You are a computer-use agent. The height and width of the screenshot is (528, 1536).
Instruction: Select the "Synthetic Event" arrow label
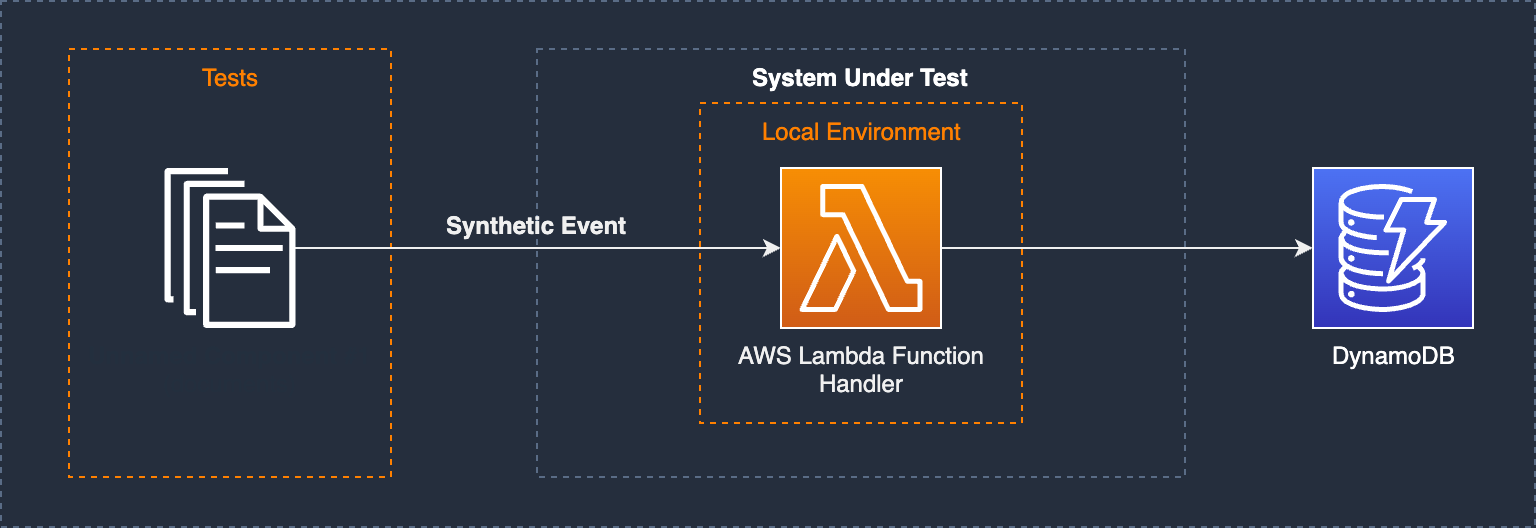tap(536, 226)
